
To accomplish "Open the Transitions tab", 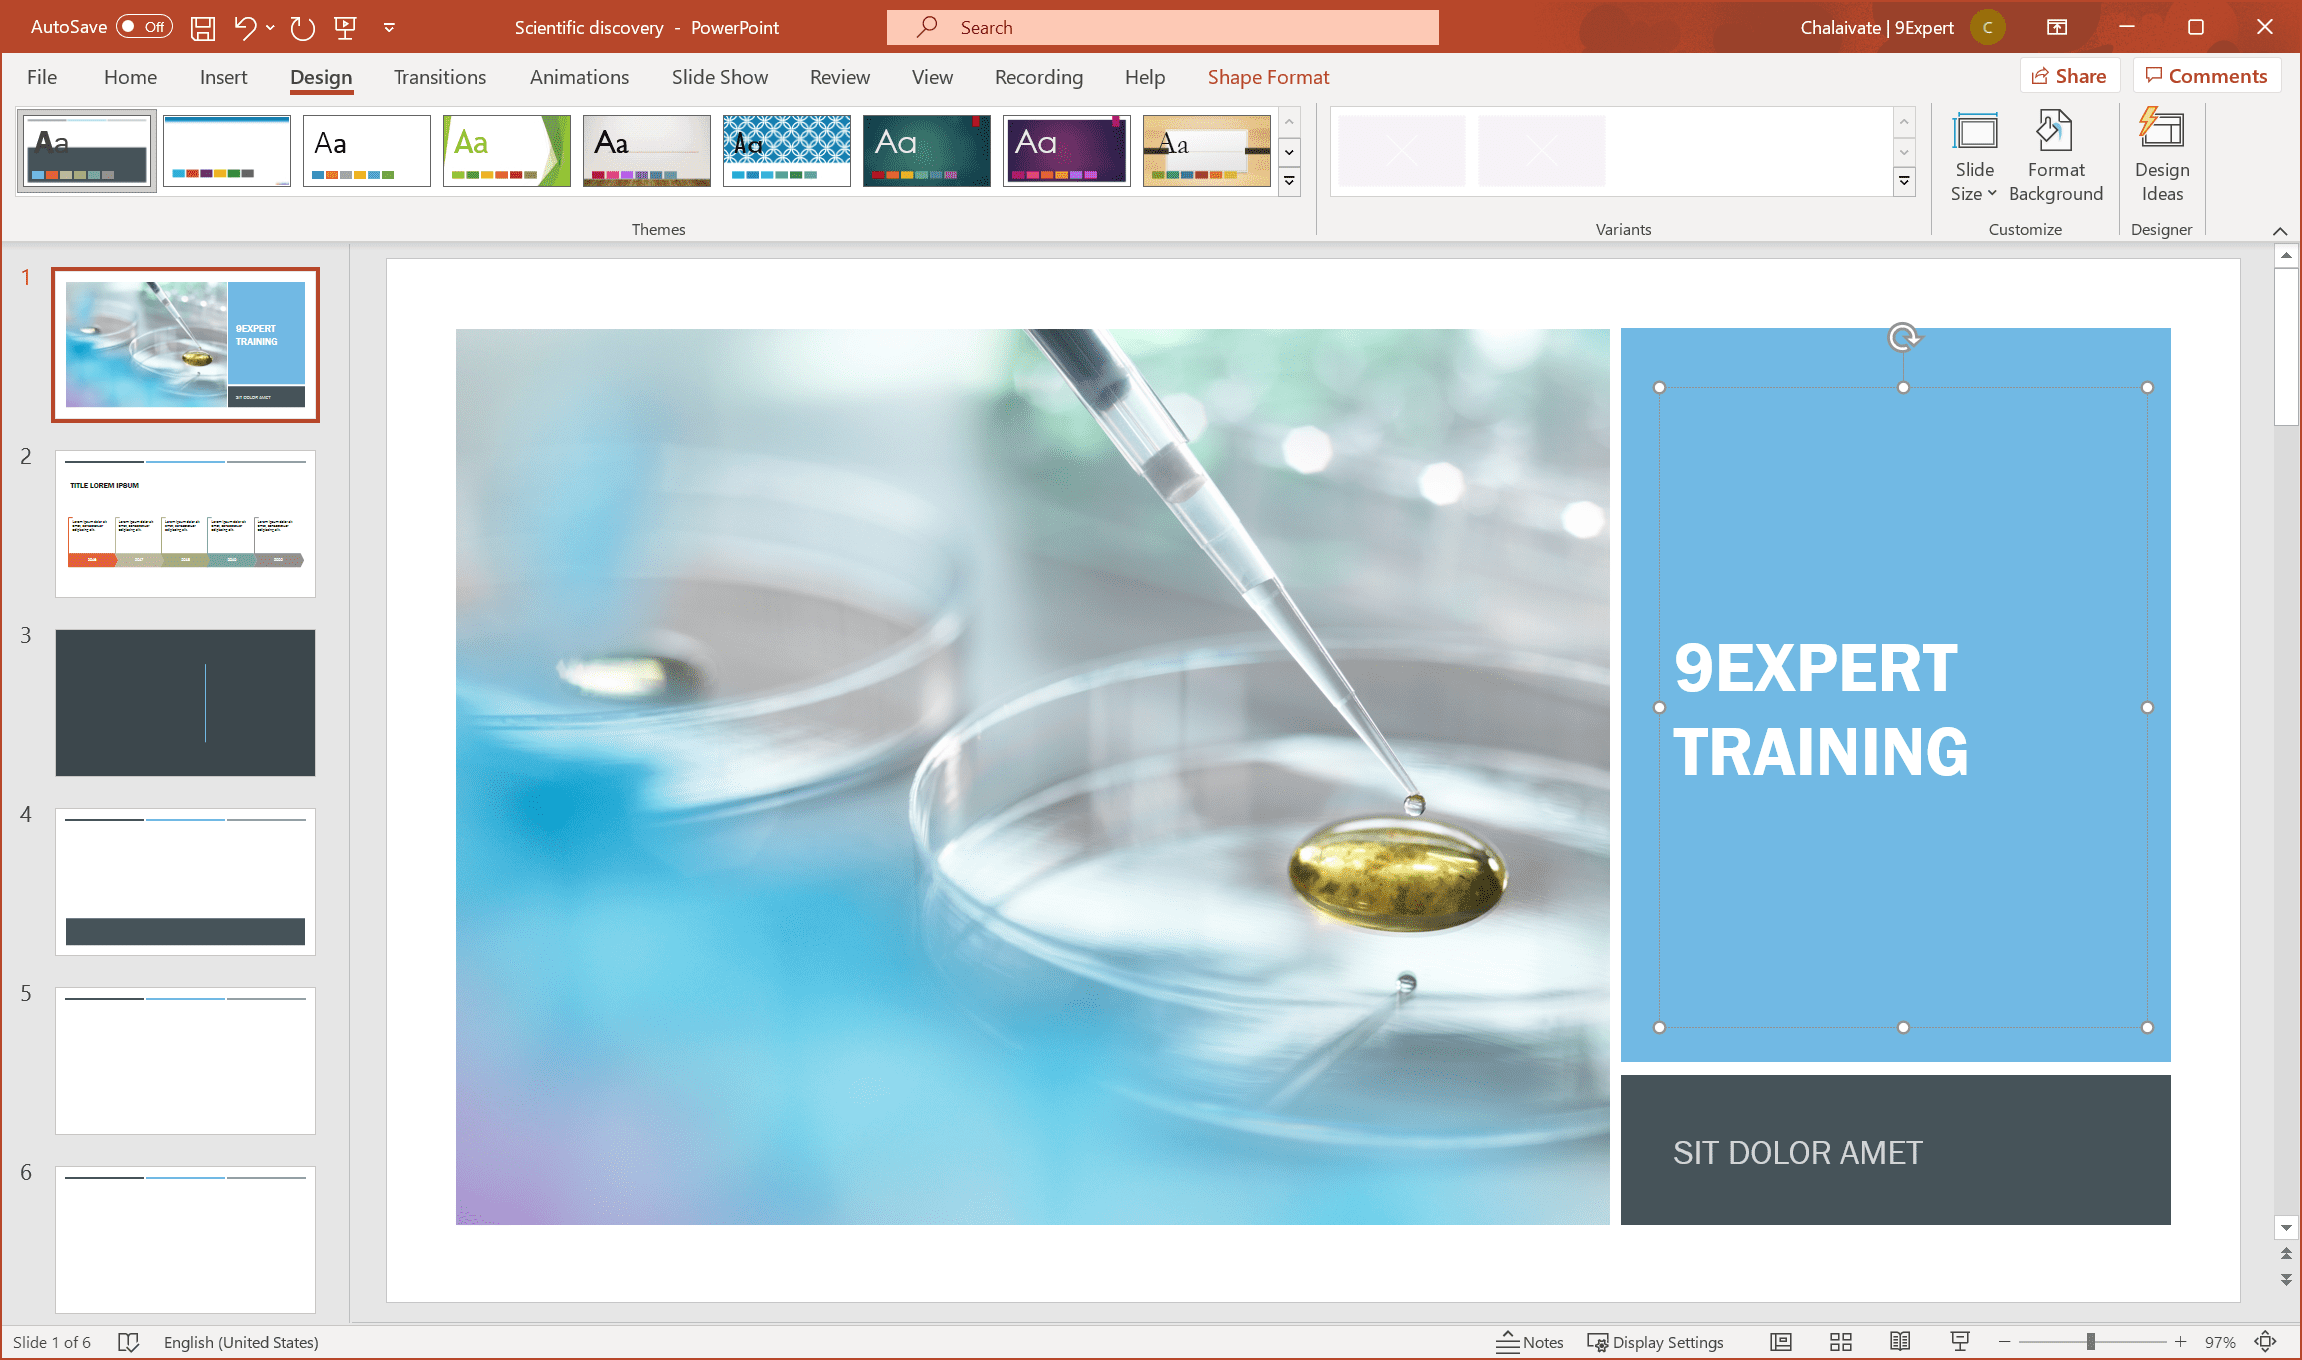I will click(440, 77).
